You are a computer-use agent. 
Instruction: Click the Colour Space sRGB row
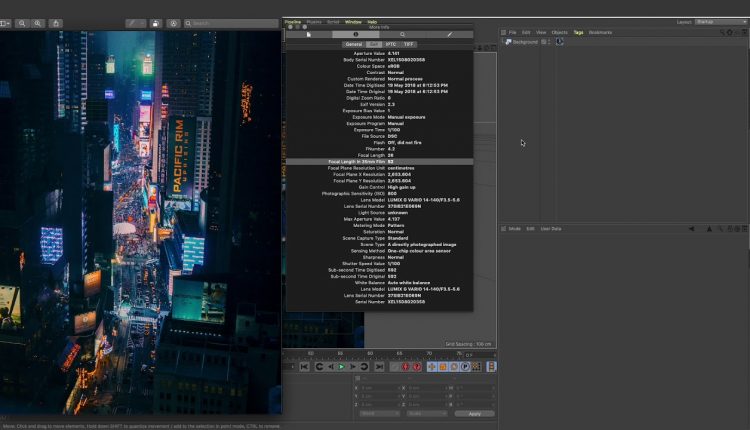[380, 66]
